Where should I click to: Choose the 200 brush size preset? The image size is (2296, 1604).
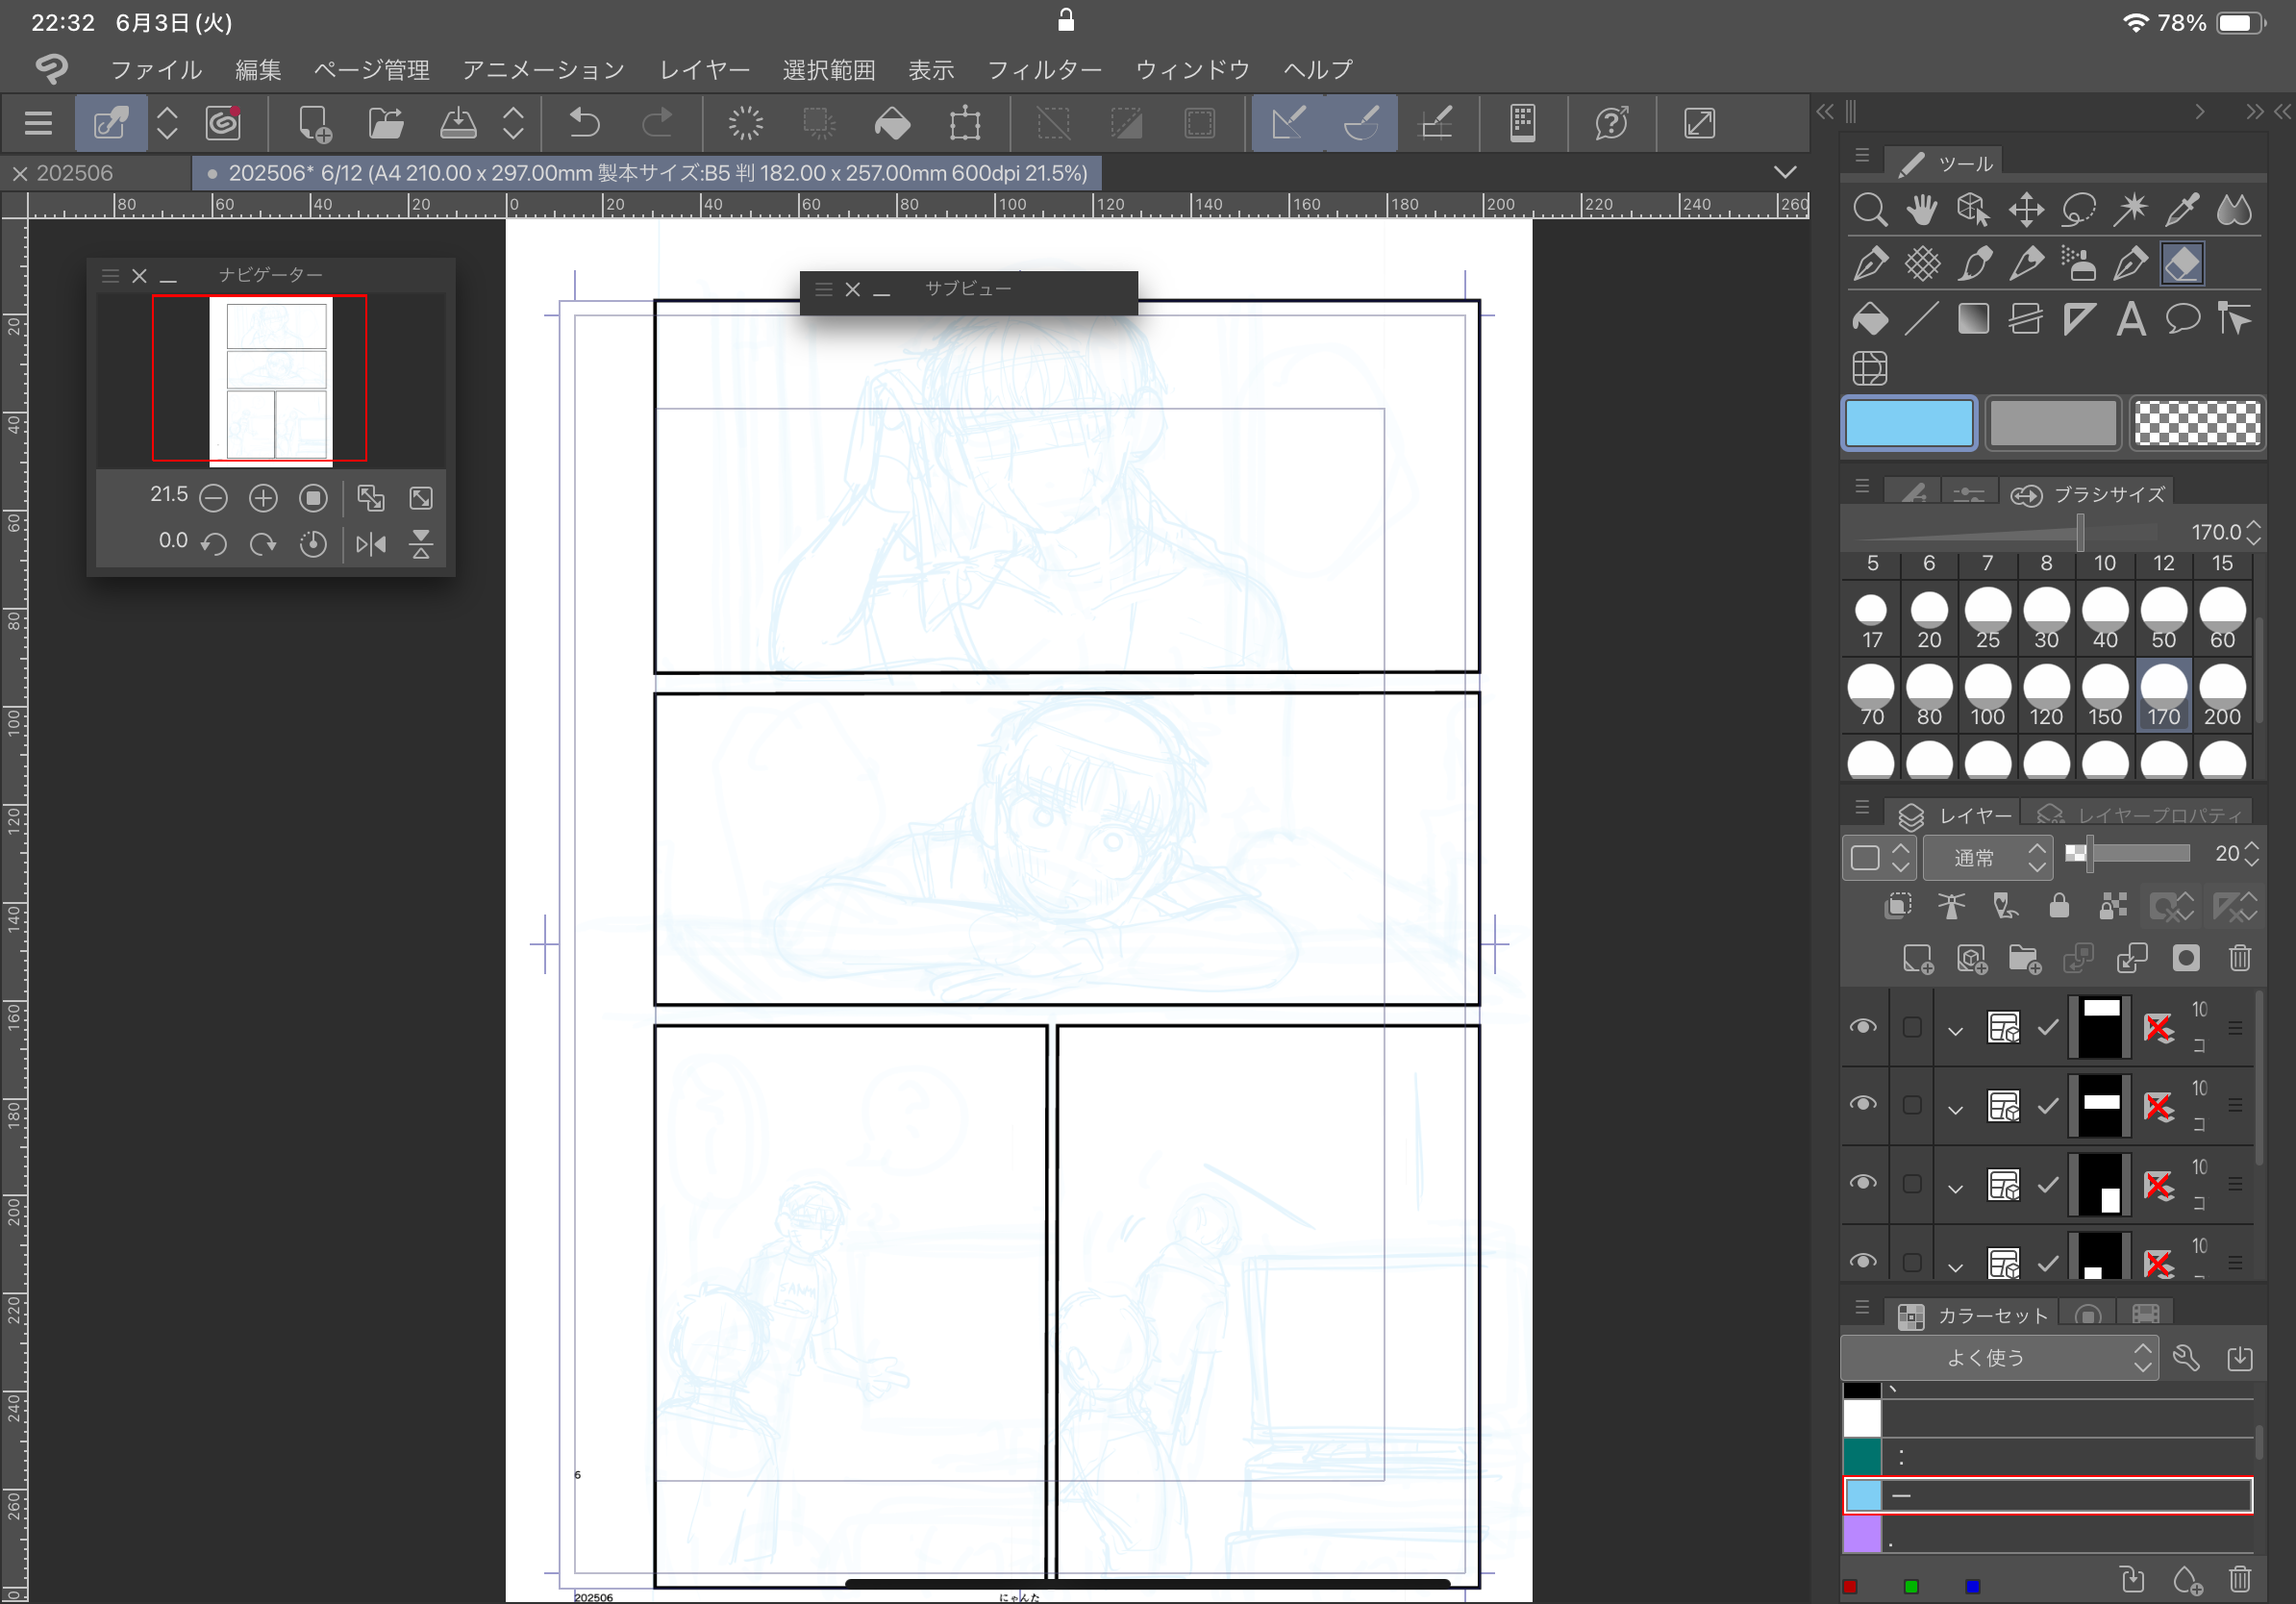(x=2222, y=695)
